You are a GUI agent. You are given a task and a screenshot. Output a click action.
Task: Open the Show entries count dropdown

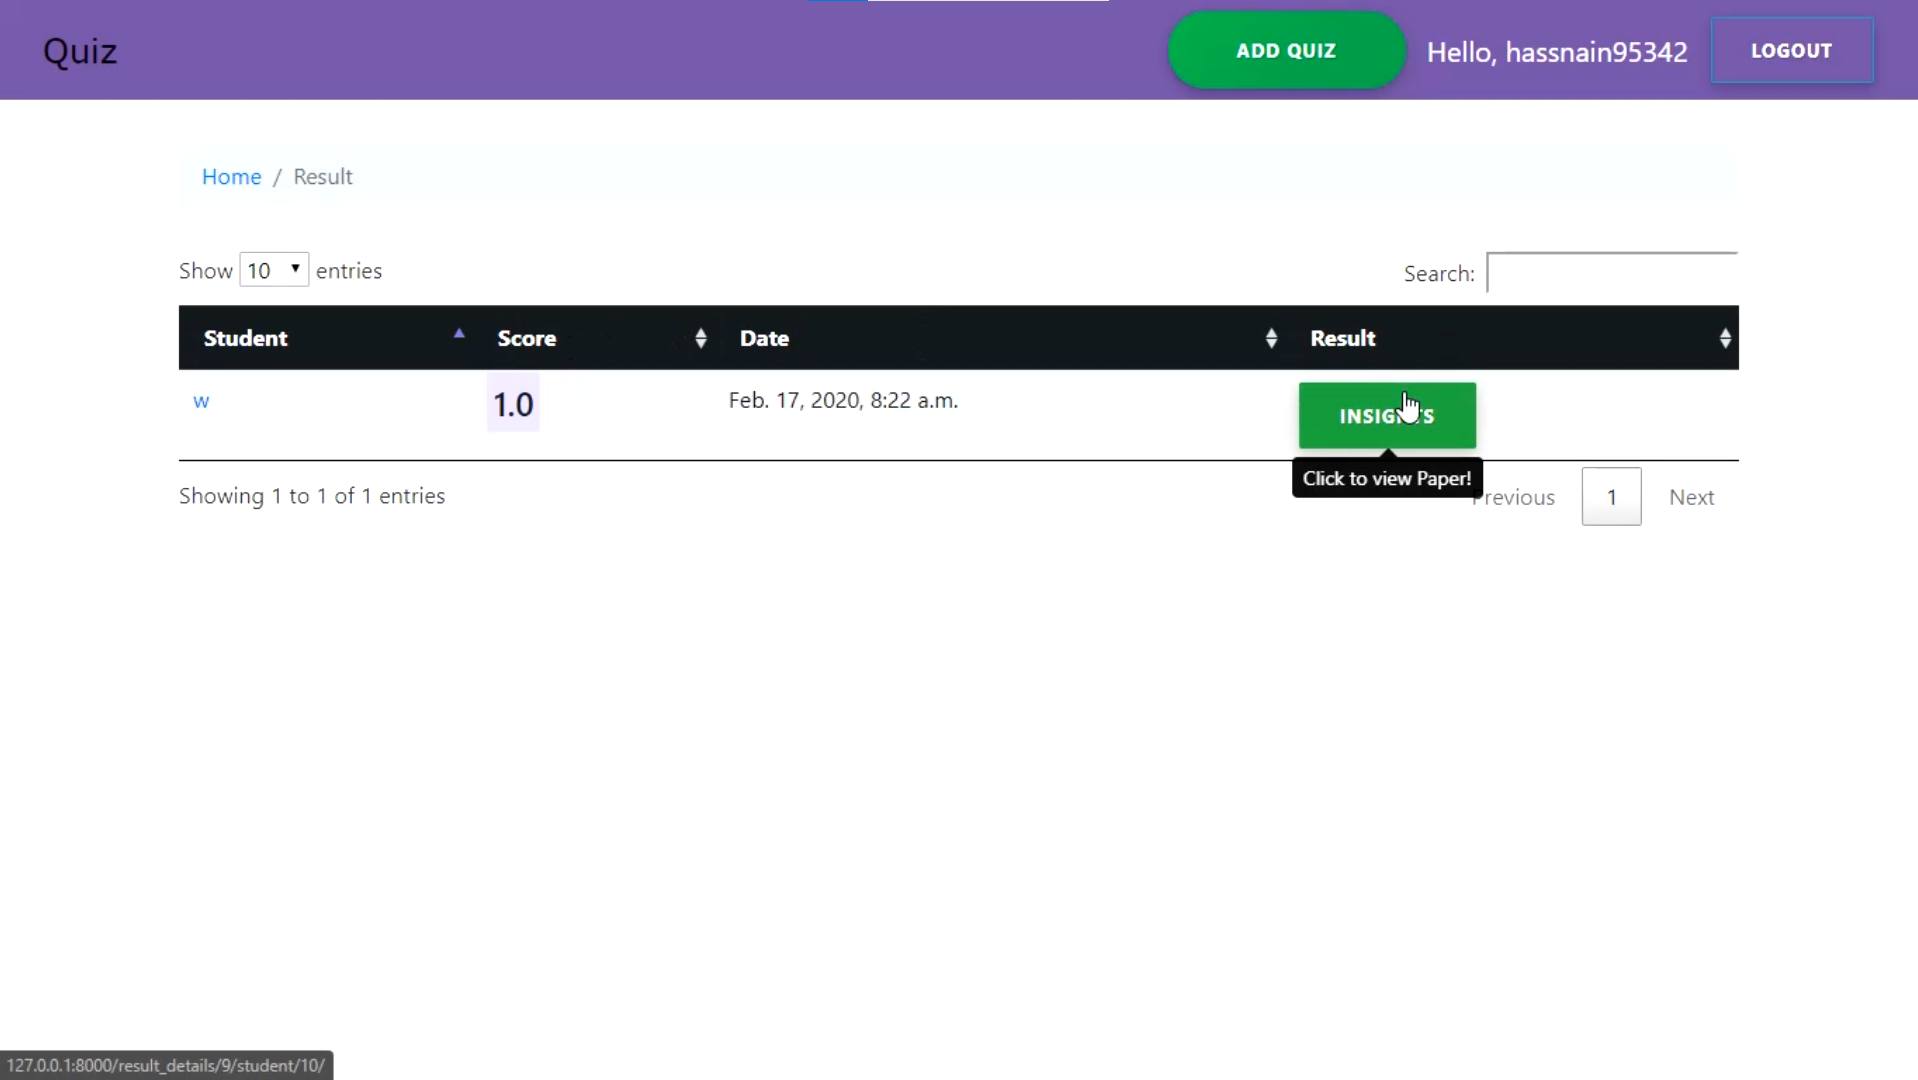273,270
